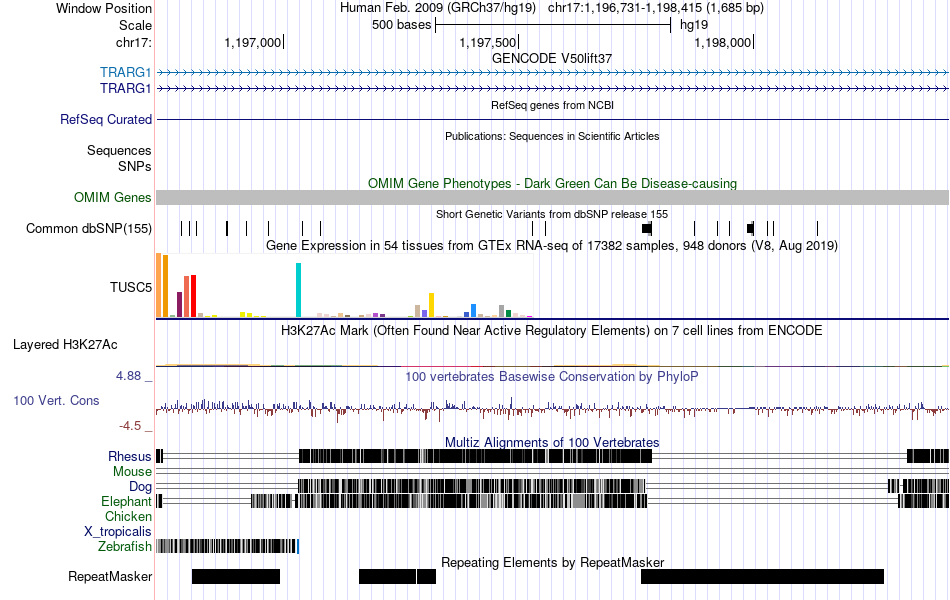Viewport: 950px width, 600px height.
Task: Click 'Publications: Sequences in Scientific Articles' title
Action: pyautogui.click(x=552, y=136)
